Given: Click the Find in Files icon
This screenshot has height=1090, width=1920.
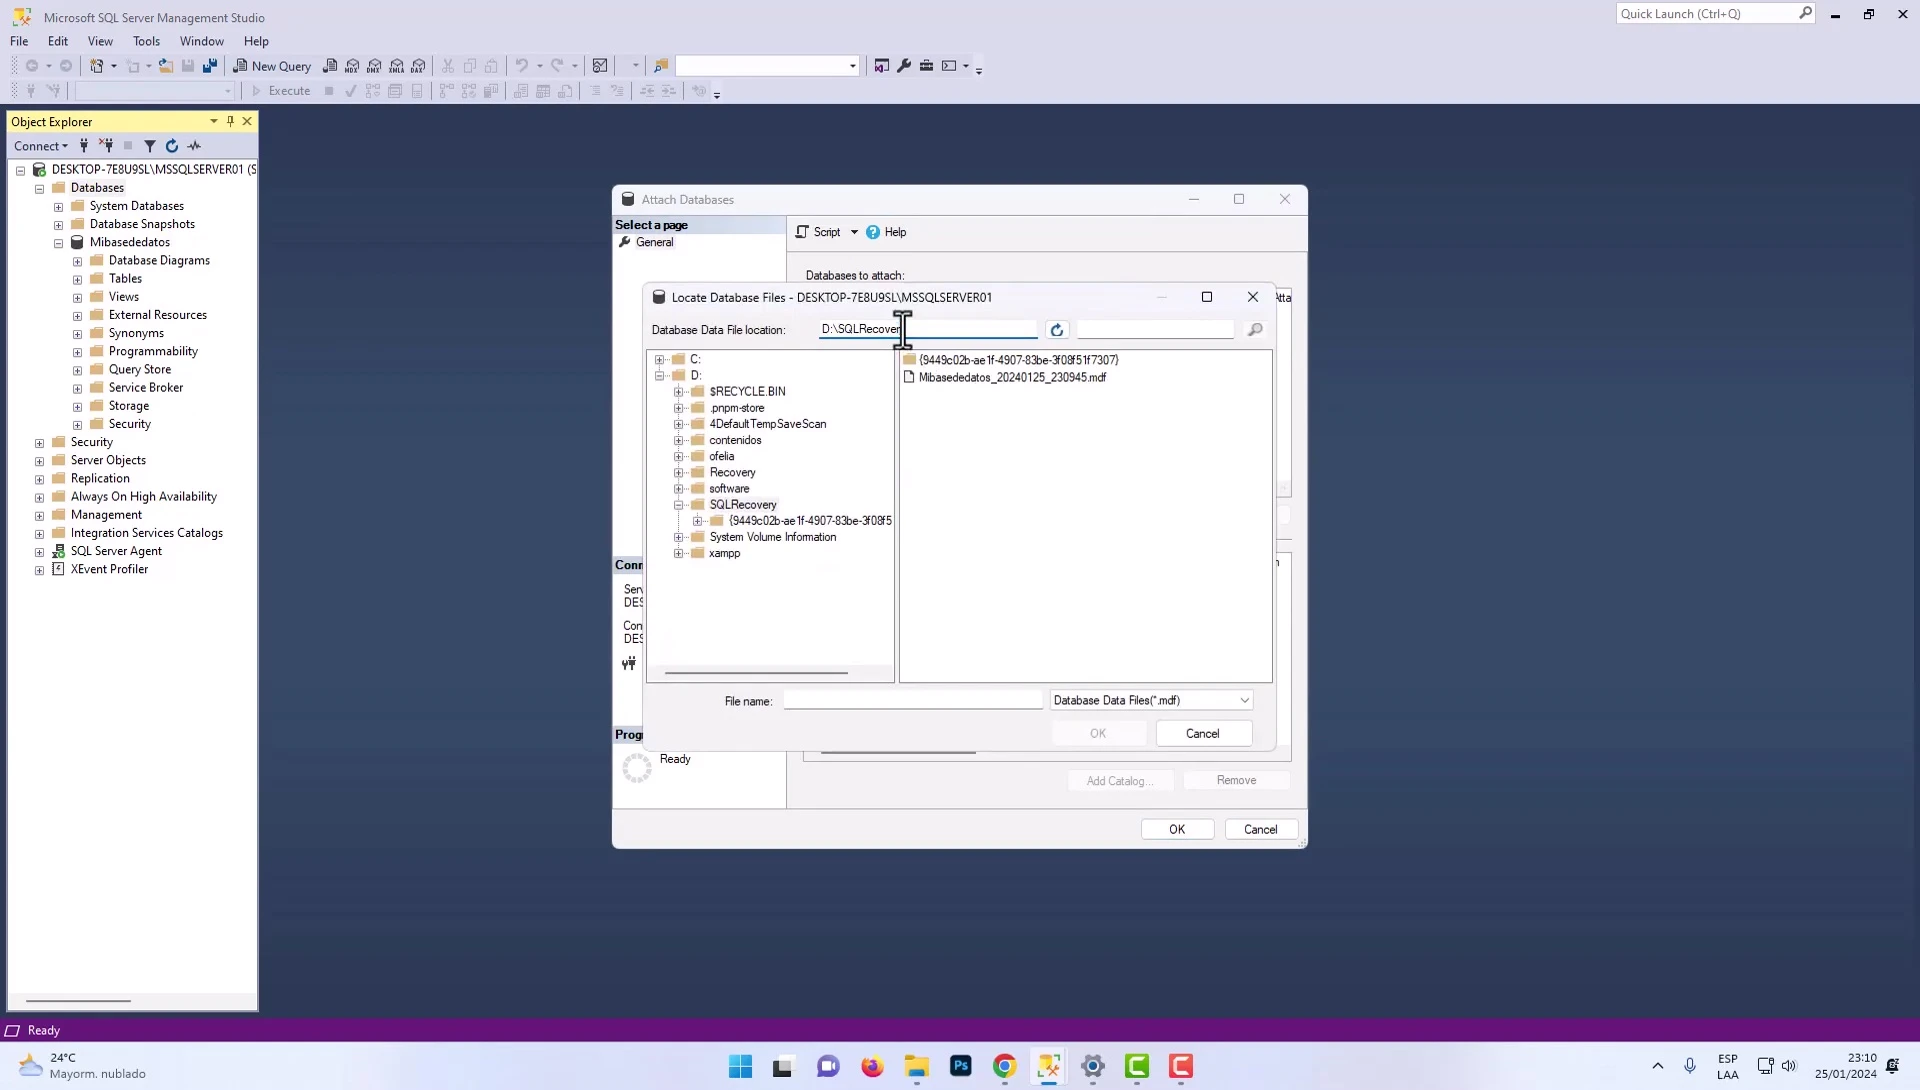Looking at the screenshot, I should tap(660, 66).
